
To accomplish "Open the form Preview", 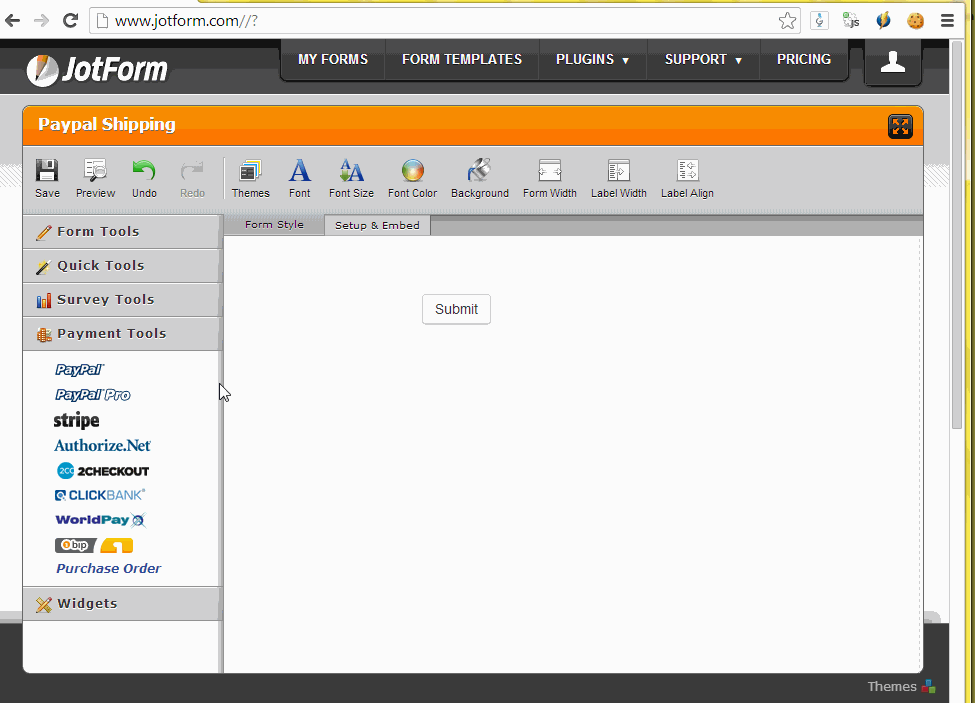I will tap(95, 172).
